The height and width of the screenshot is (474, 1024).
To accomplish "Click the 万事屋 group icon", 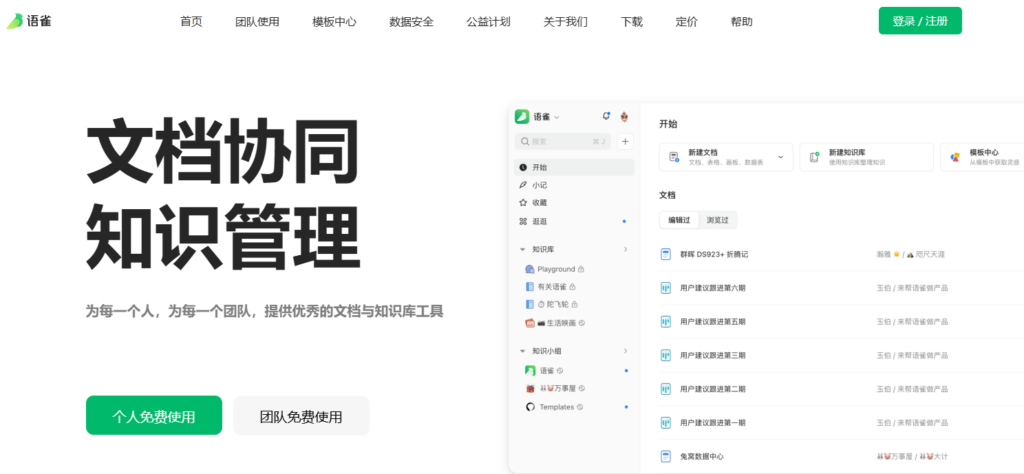I will (530, 388).
